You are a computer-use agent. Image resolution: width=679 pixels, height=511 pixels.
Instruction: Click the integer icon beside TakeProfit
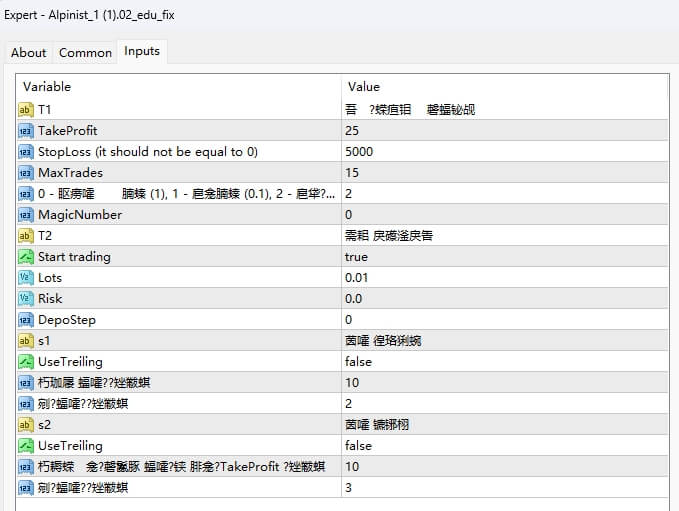click(x=26, y=131)
